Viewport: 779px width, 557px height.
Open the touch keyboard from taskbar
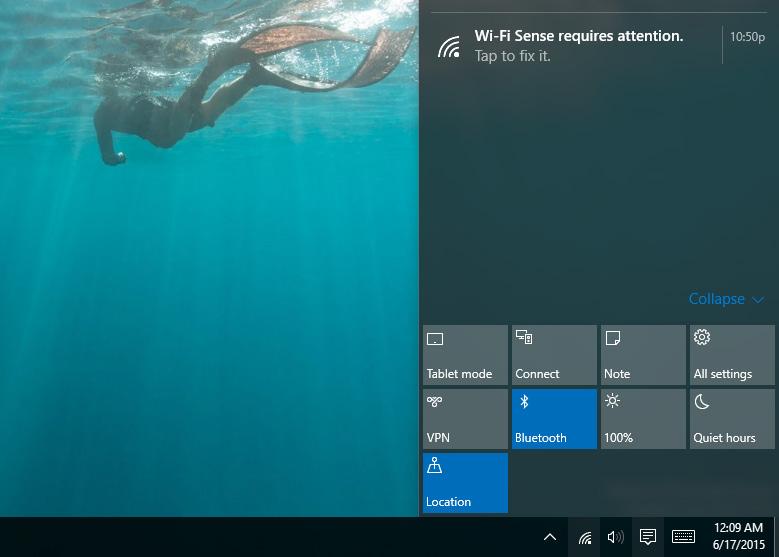[683, 537]
